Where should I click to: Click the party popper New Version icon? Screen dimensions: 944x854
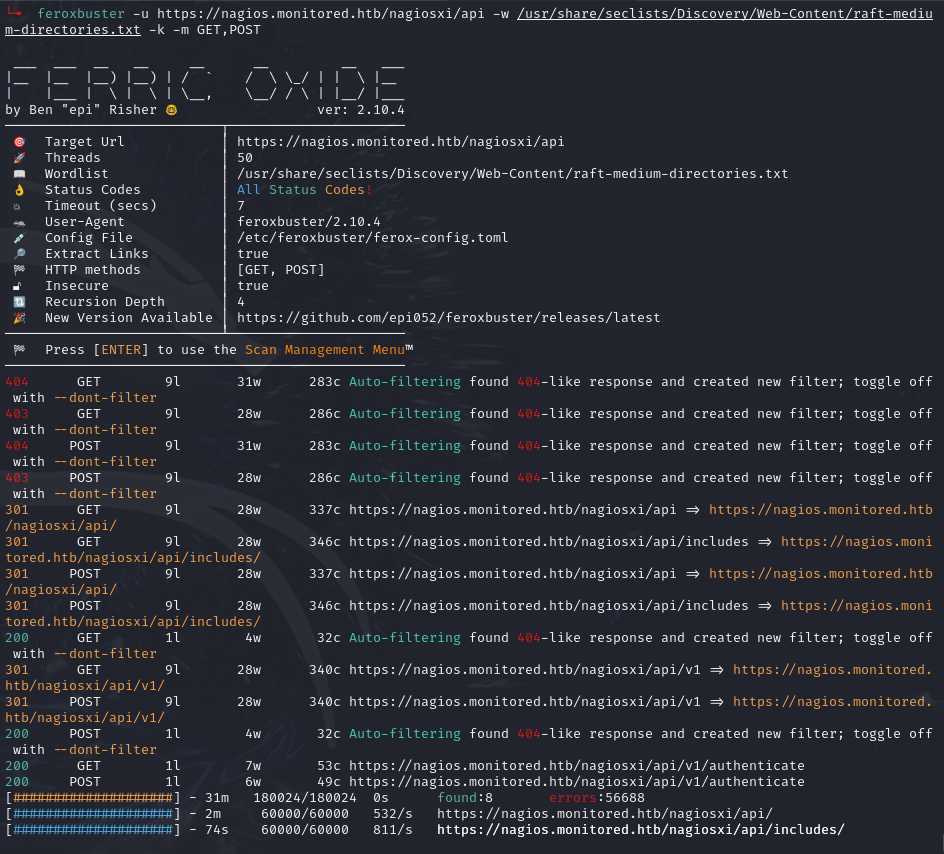pos(18,317)
